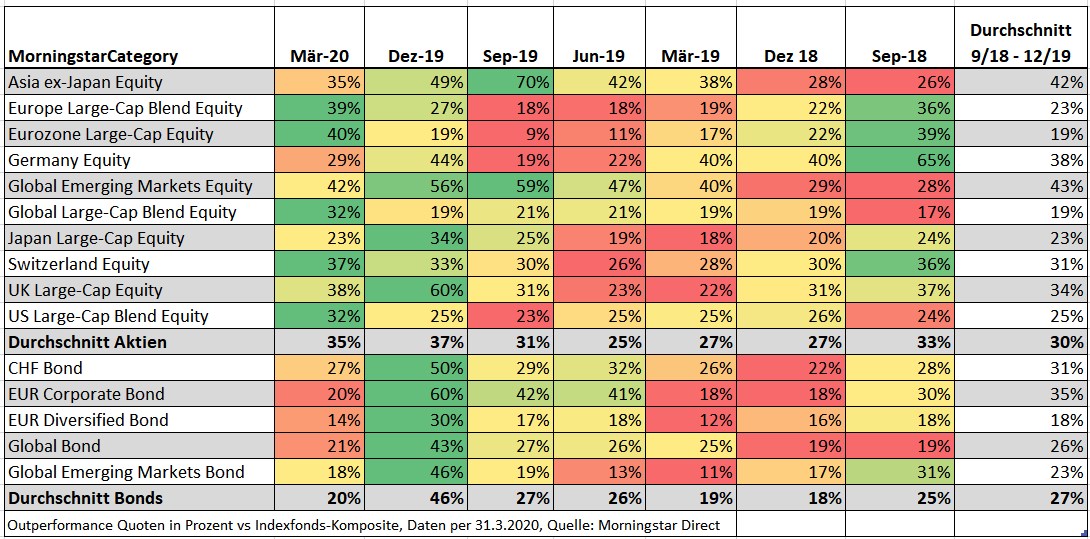Select the Mär-20 column header

321,56
